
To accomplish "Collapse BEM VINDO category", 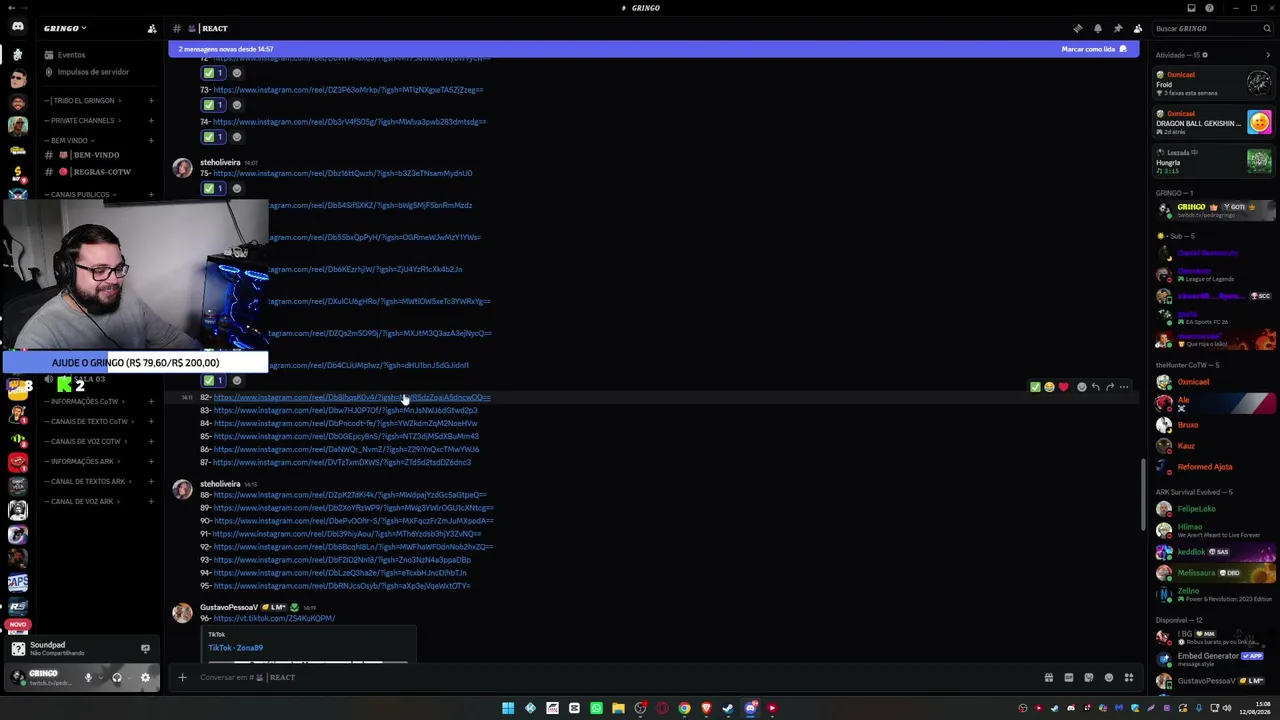I will coord(70,140).
